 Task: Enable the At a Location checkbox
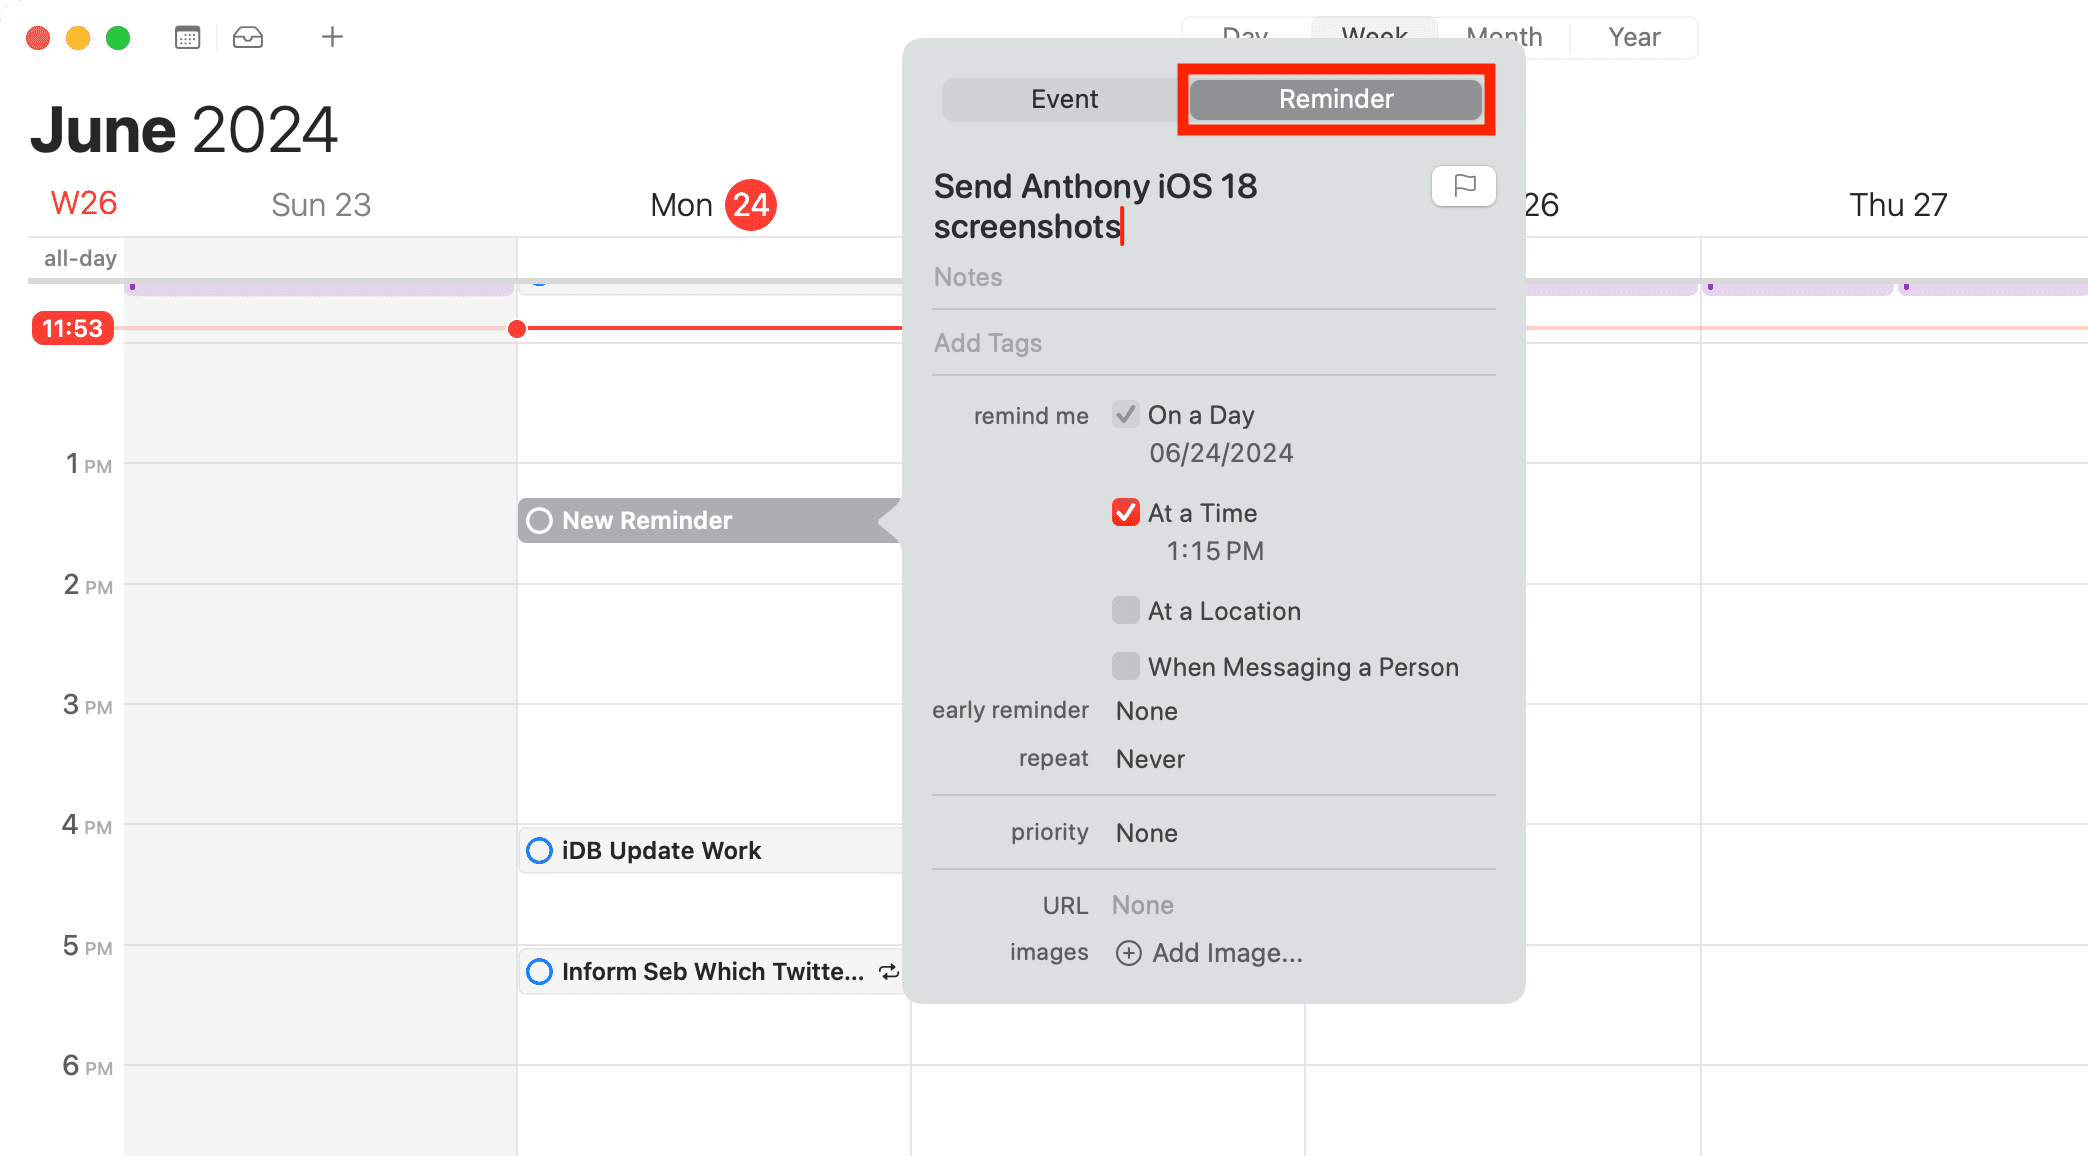click(1126, 611)
